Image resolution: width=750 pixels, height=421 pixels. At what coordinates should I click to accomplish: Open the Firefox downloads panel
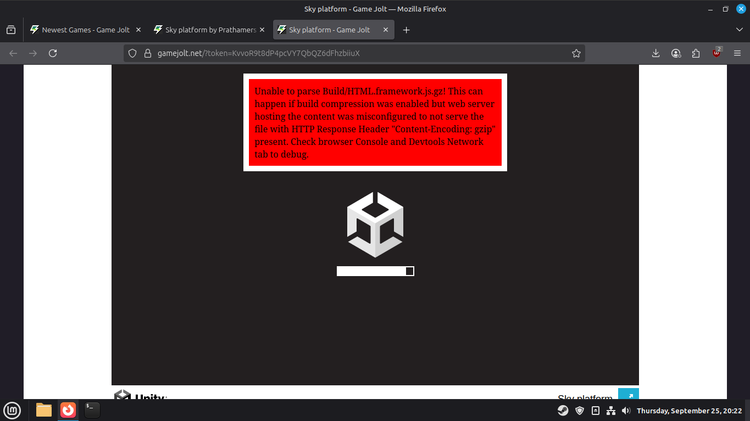point(656,53)
